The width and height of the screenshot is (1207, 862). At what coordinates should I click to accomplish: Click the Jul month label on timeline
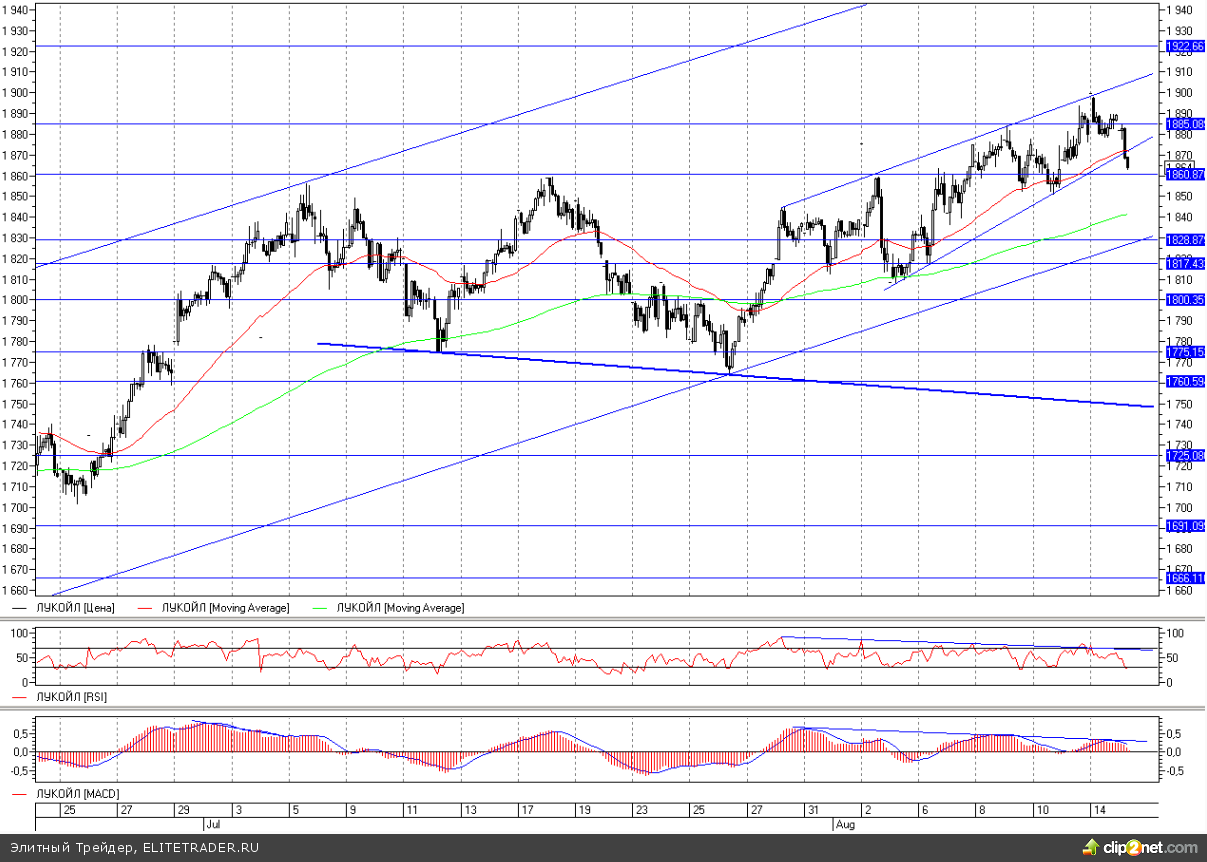[x=212, y=825]
